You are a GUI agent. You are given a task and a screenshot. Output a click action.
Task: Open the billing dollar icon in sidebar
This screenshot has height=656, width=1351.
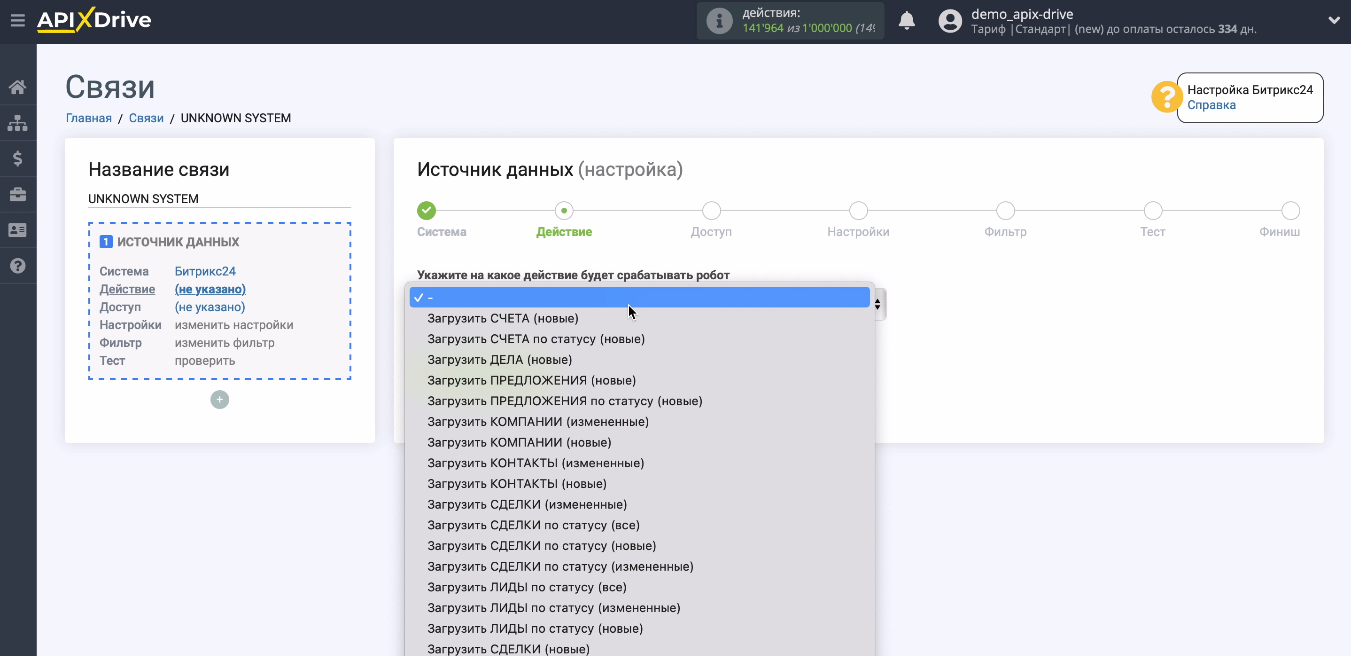pyautogui.click(x=17, y=158)
